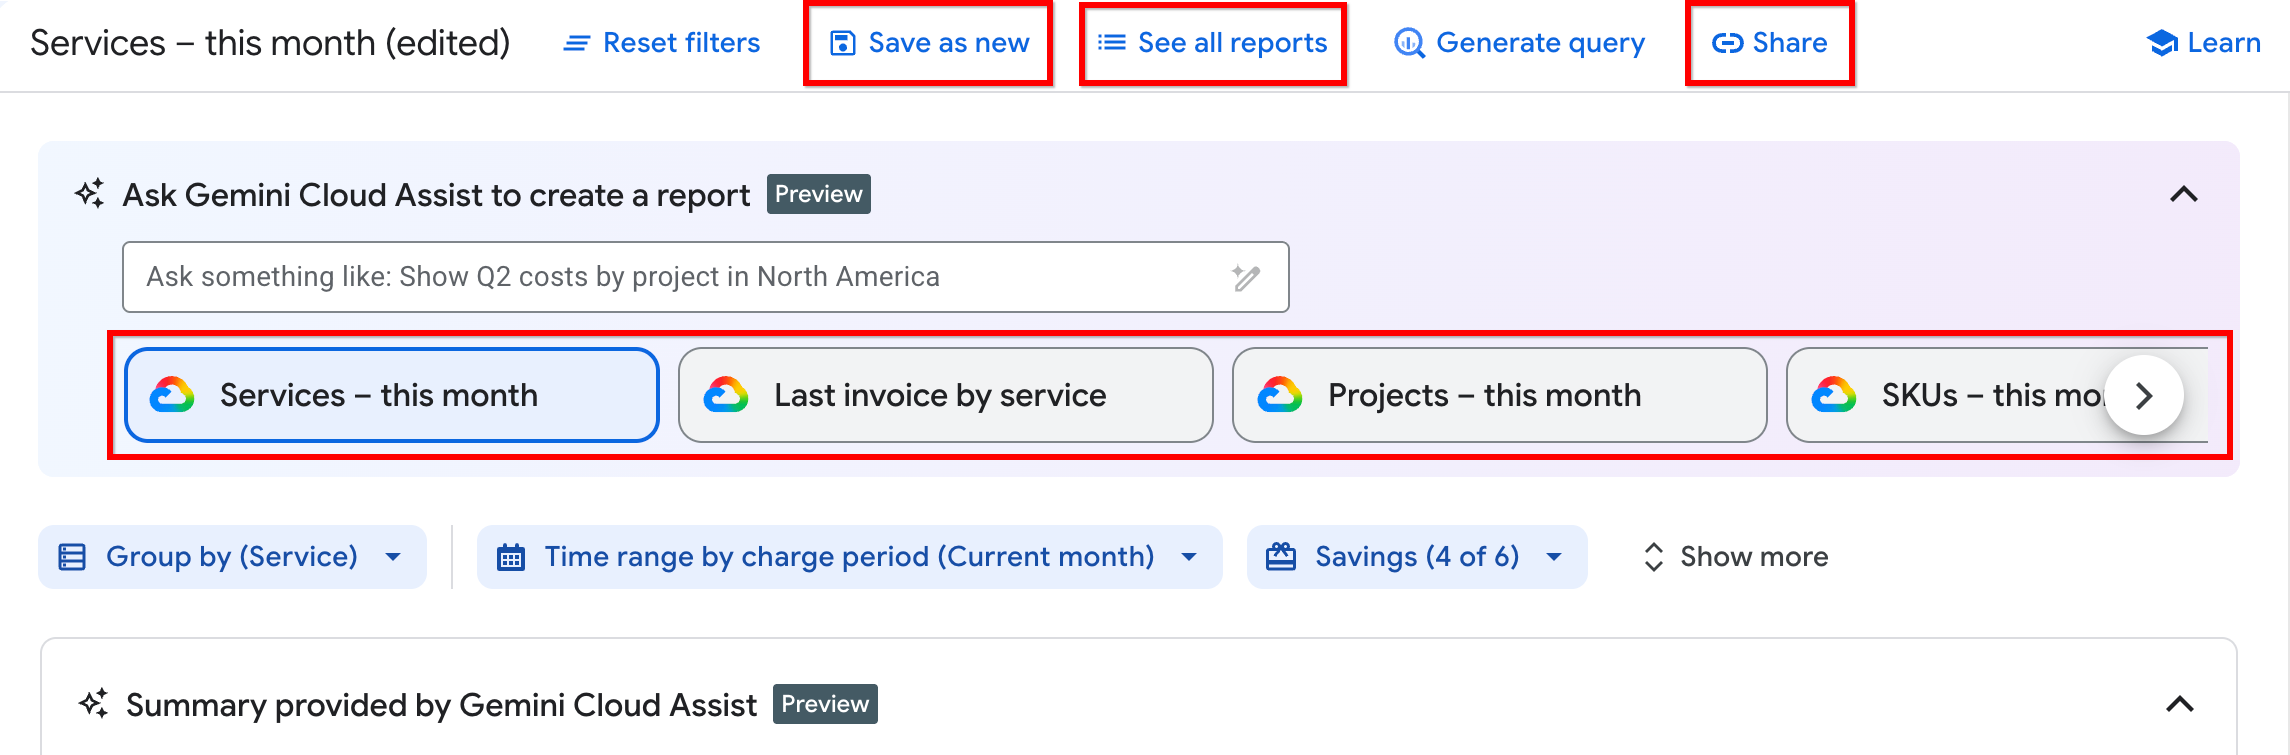
Task: Click the Preview badge beside Ask Gemini heading
Action: click(x=819, y=194)
